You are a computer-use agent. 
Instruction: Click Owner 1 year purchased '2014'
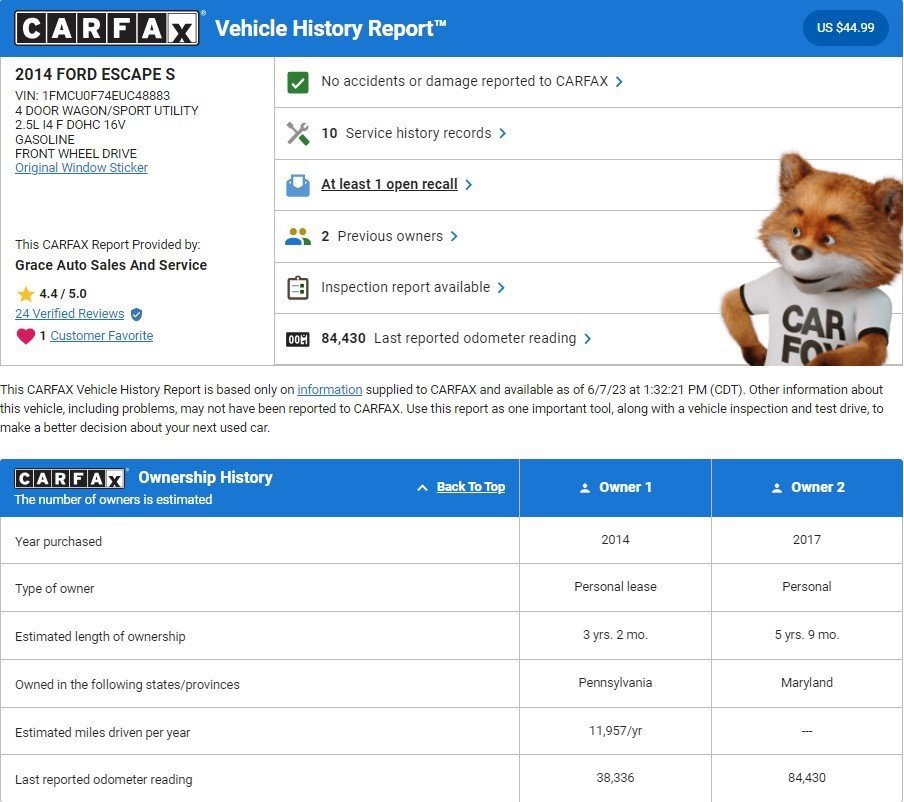tap(615, 540)
